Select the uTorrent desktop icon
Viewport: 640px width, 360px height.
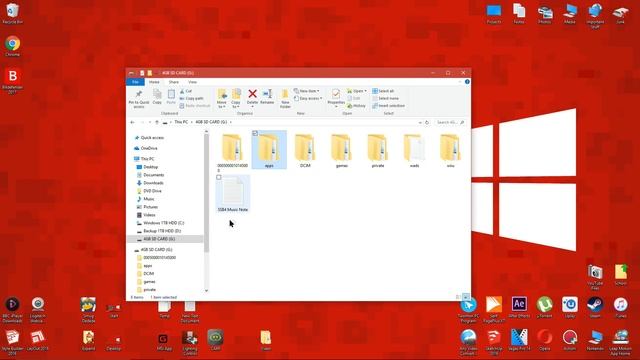pyautogui.click(x=544, y=307)
